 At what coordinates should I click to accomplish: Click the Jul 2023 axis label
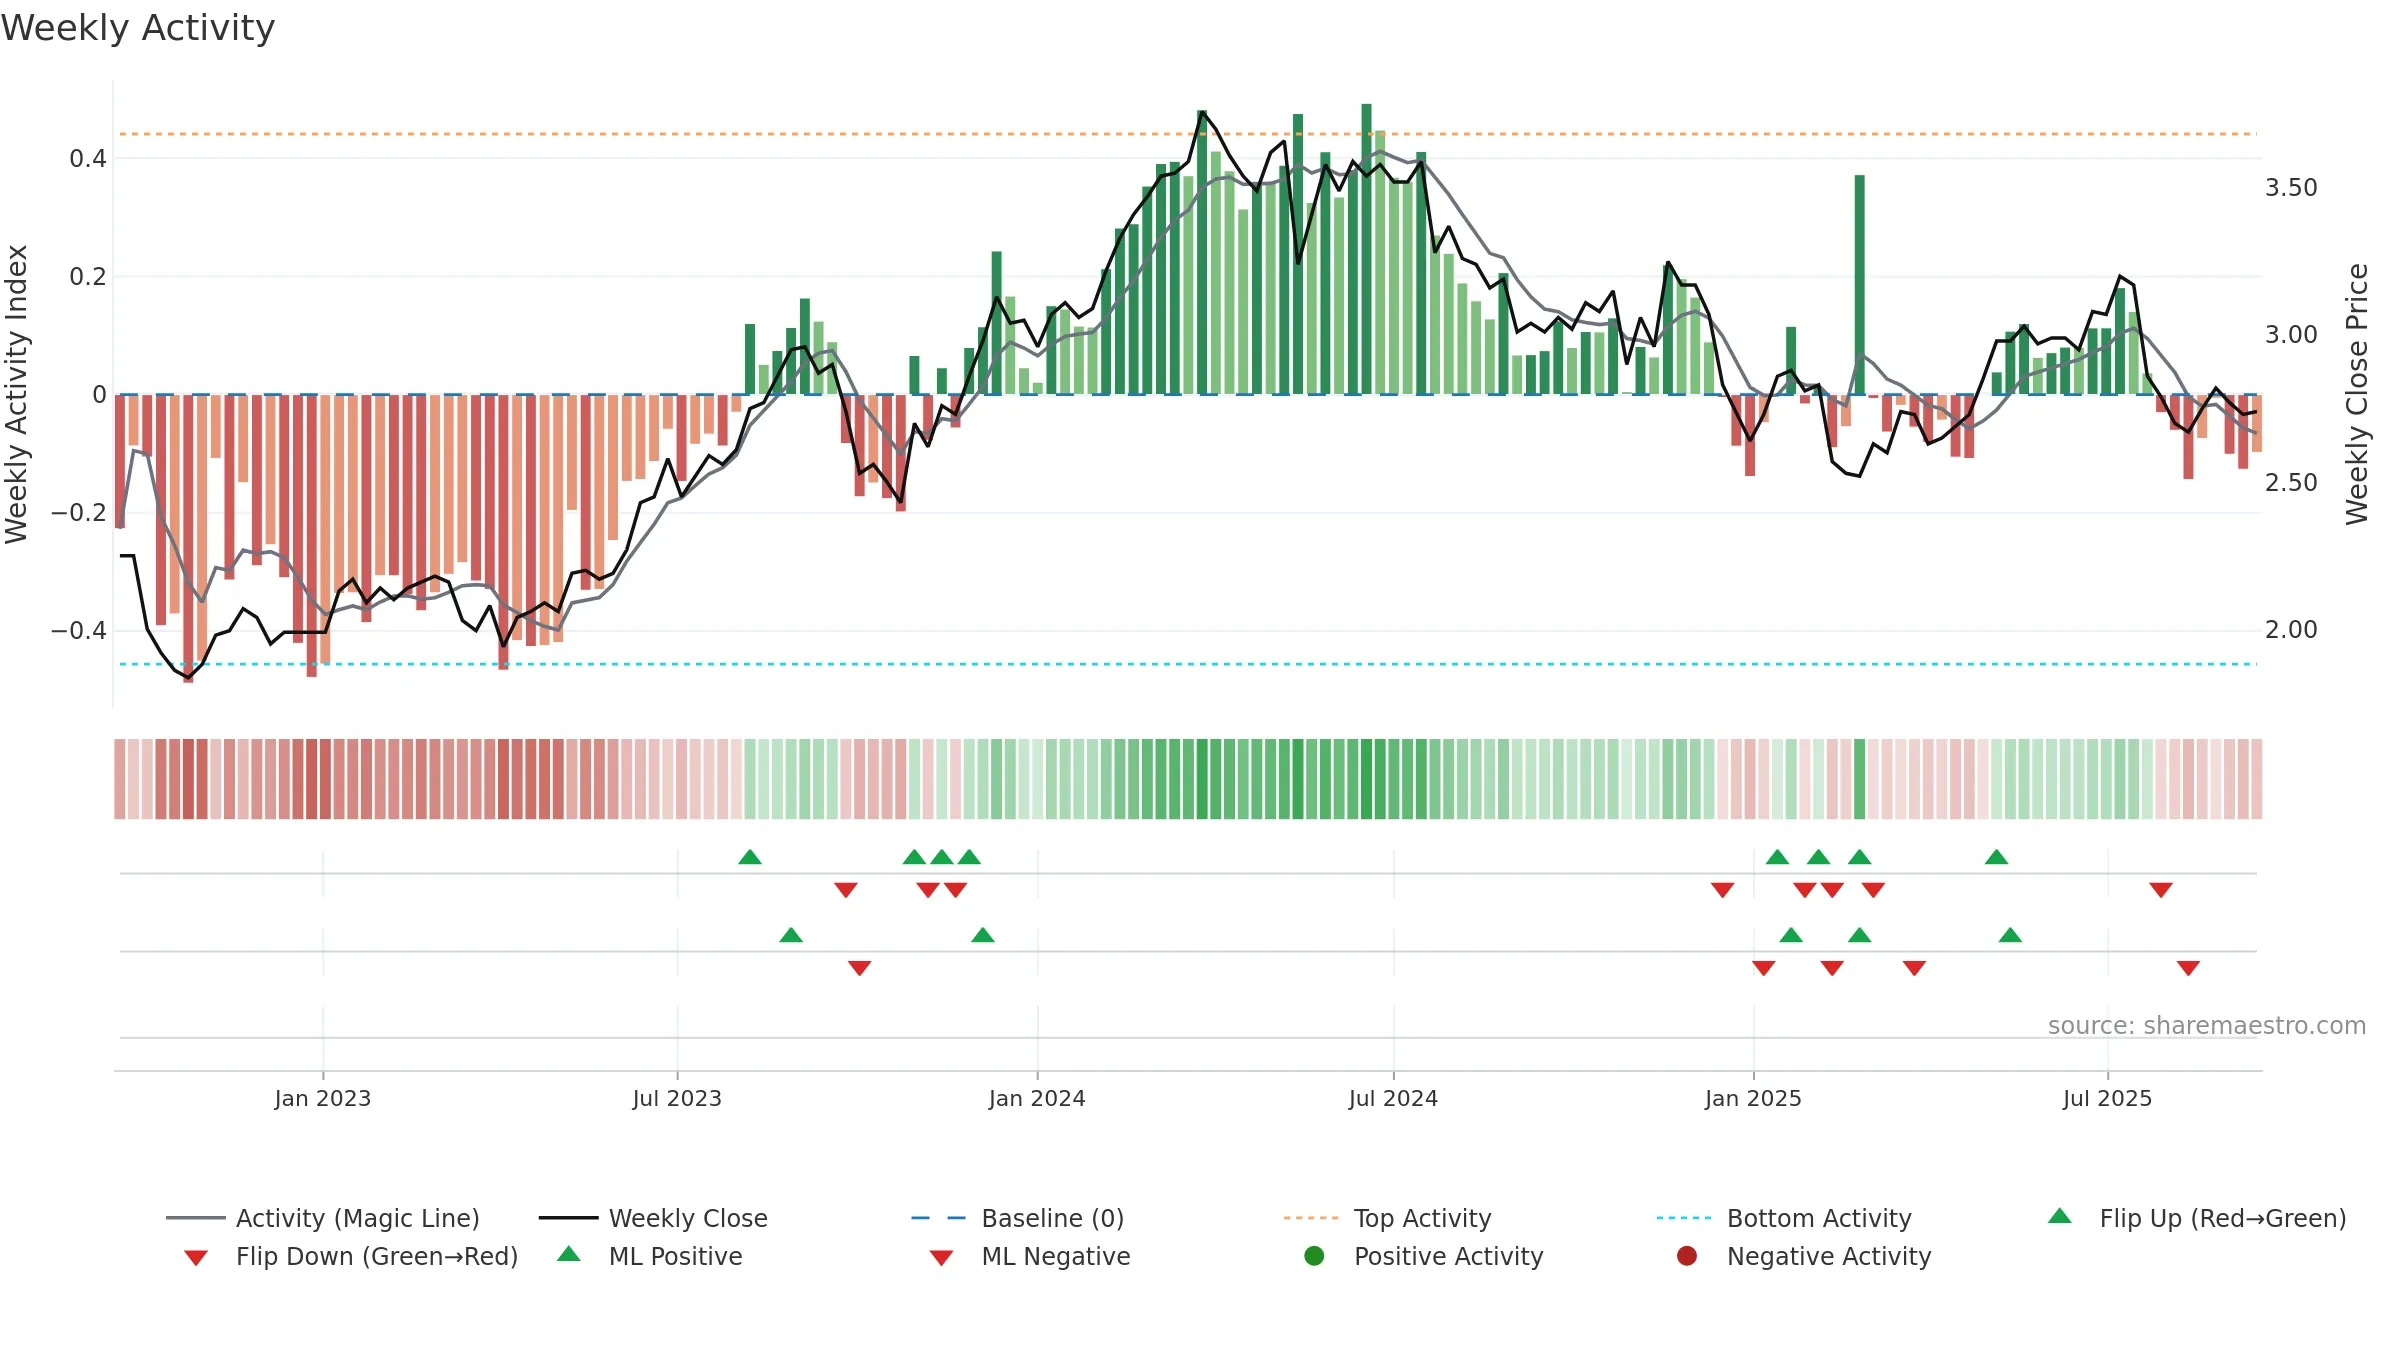[677, 1098]
